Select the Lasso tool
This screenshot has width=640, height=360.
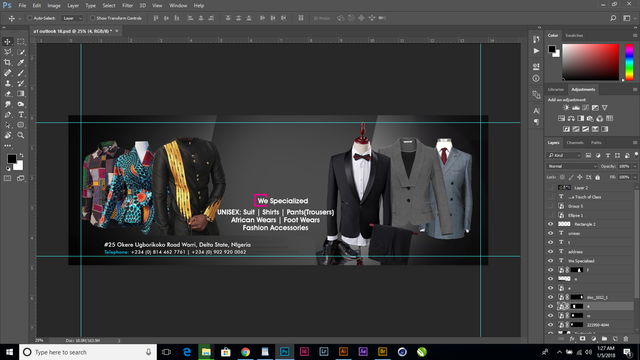point(7,52)
